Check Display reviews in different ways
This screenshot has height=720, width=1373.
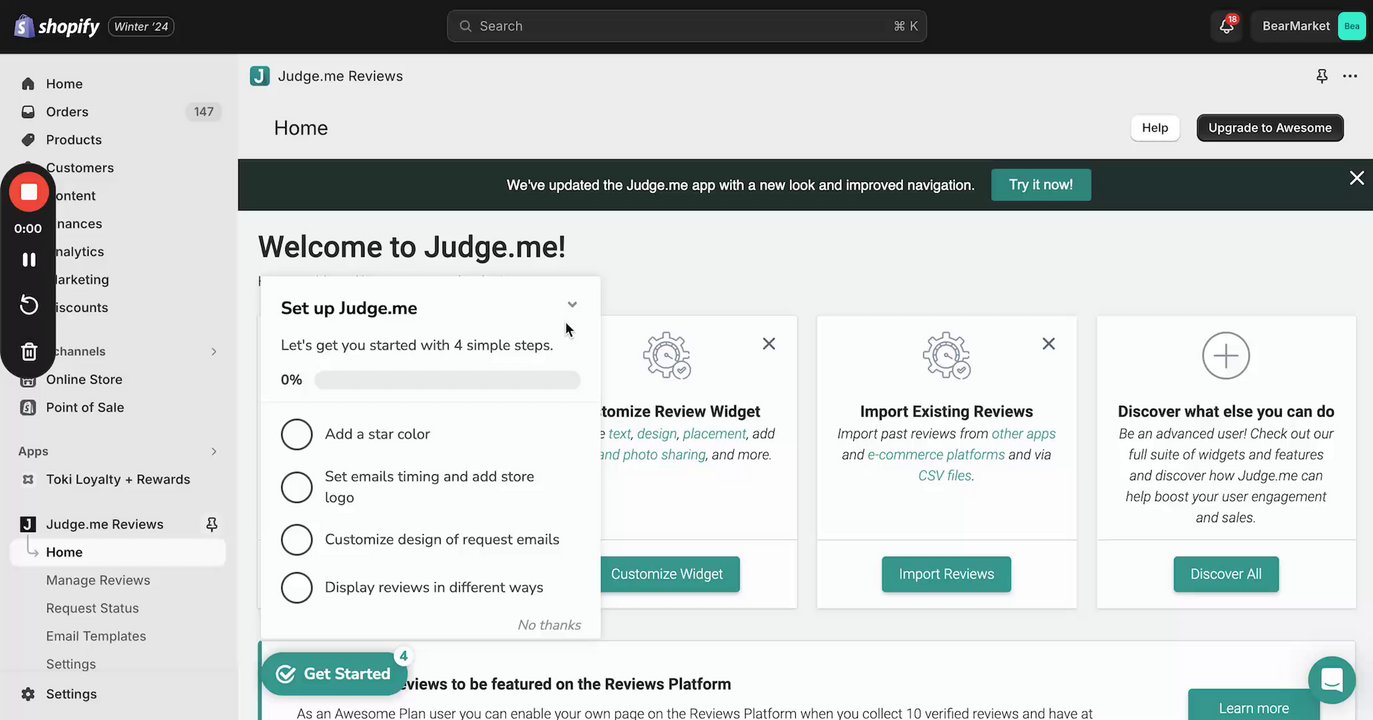(x=297, y=587)
